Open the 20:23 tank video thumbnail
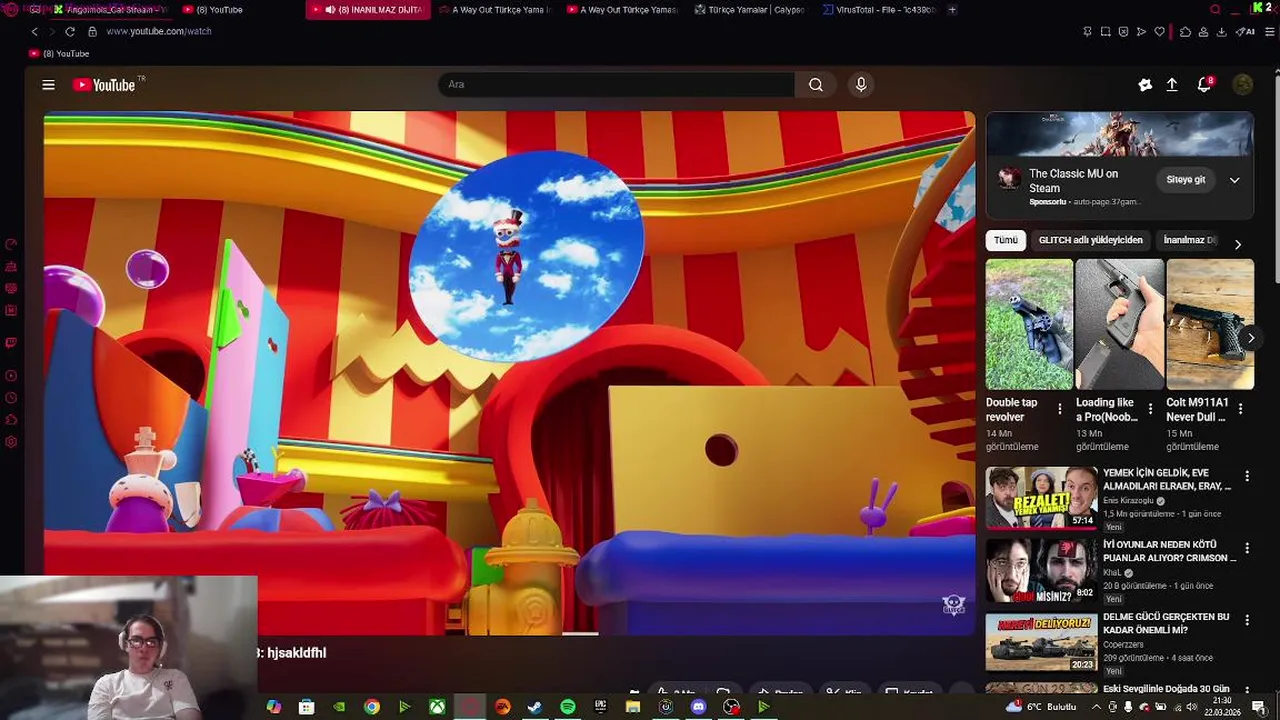Viewport: 1280px width, 720px height. (1041, 641)
